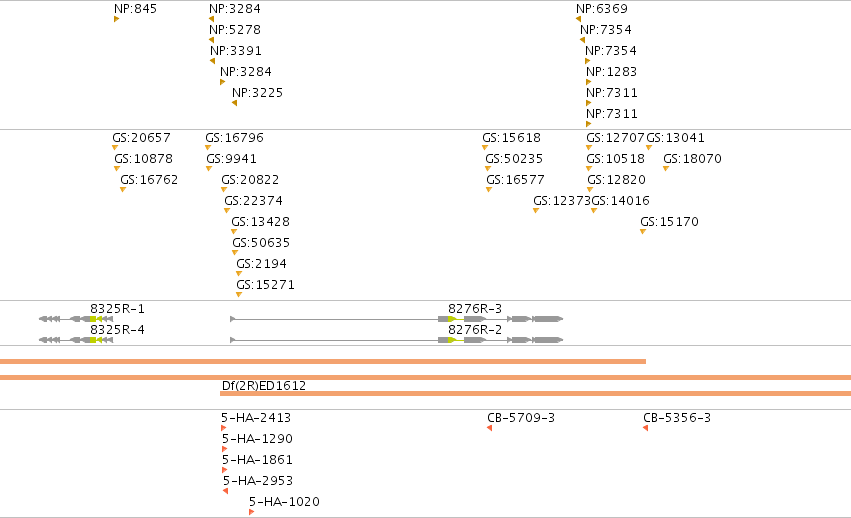Select the GS:20822 insertion triangle
Screen dimensions: 851x518
224,189
